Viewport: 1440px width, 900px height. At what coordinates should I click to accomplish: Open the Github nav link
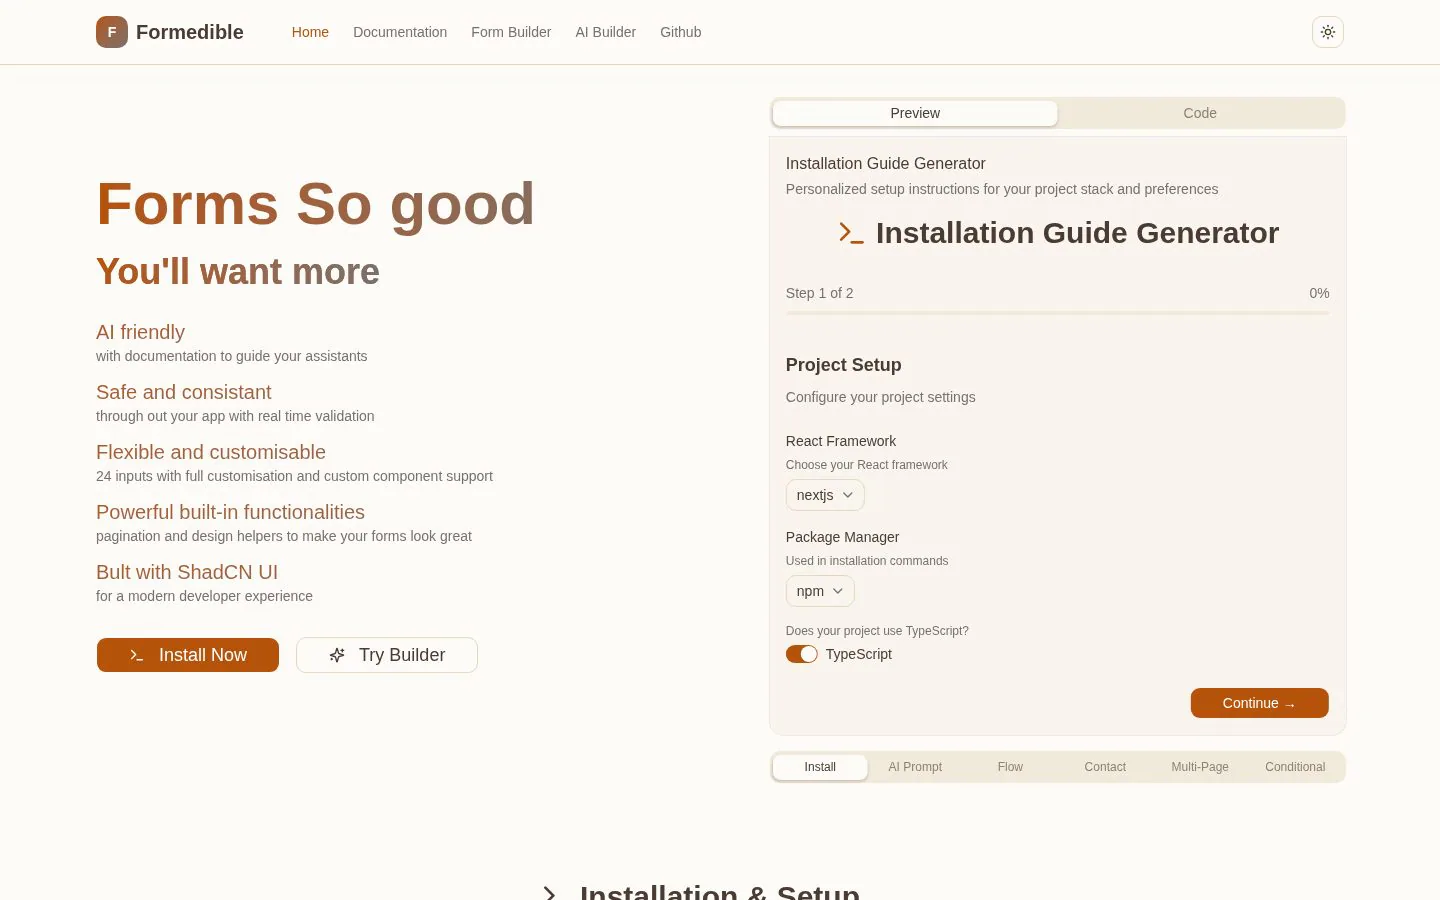[681, 32]
